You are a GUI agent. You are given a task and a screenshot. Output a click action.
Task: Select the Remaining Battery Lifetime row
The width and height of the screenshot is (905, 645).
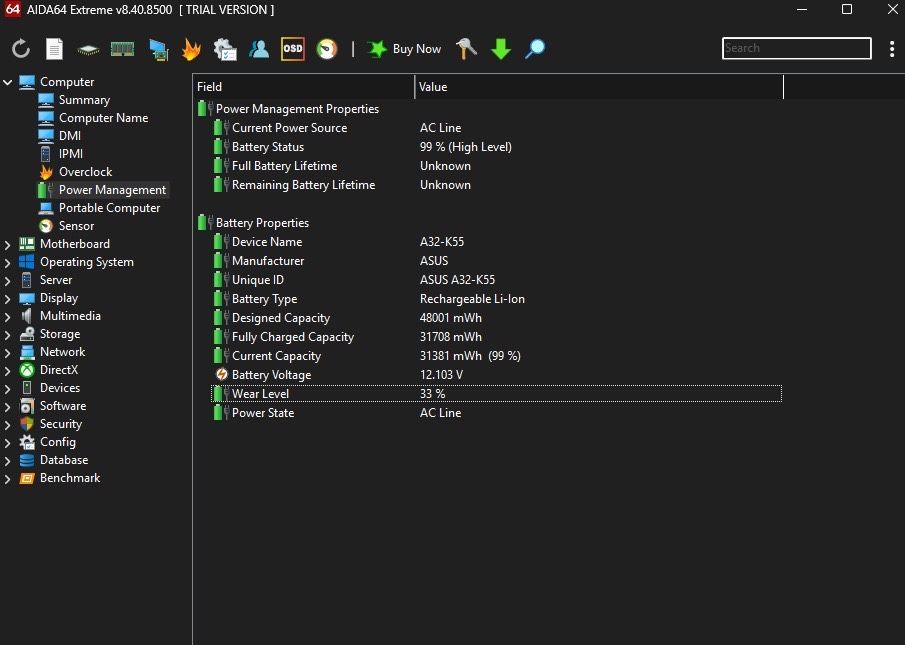pyautogui.click(x=496, y=185)
